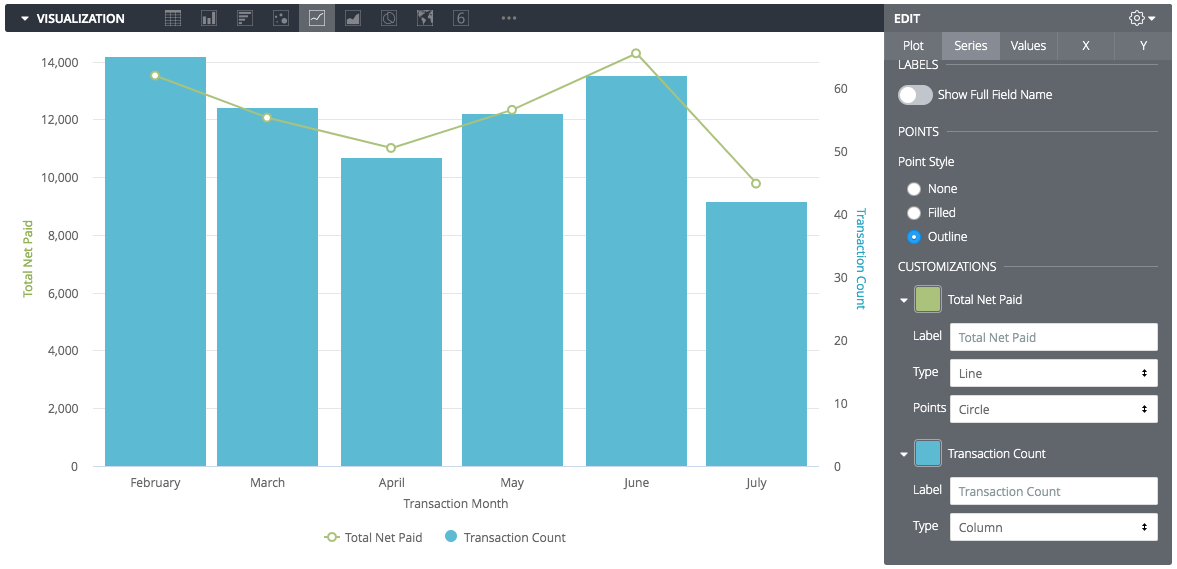Switch to map visualization
This screenshot has width=1177, height=569.
pyautogui.click(x=425, y=18)
